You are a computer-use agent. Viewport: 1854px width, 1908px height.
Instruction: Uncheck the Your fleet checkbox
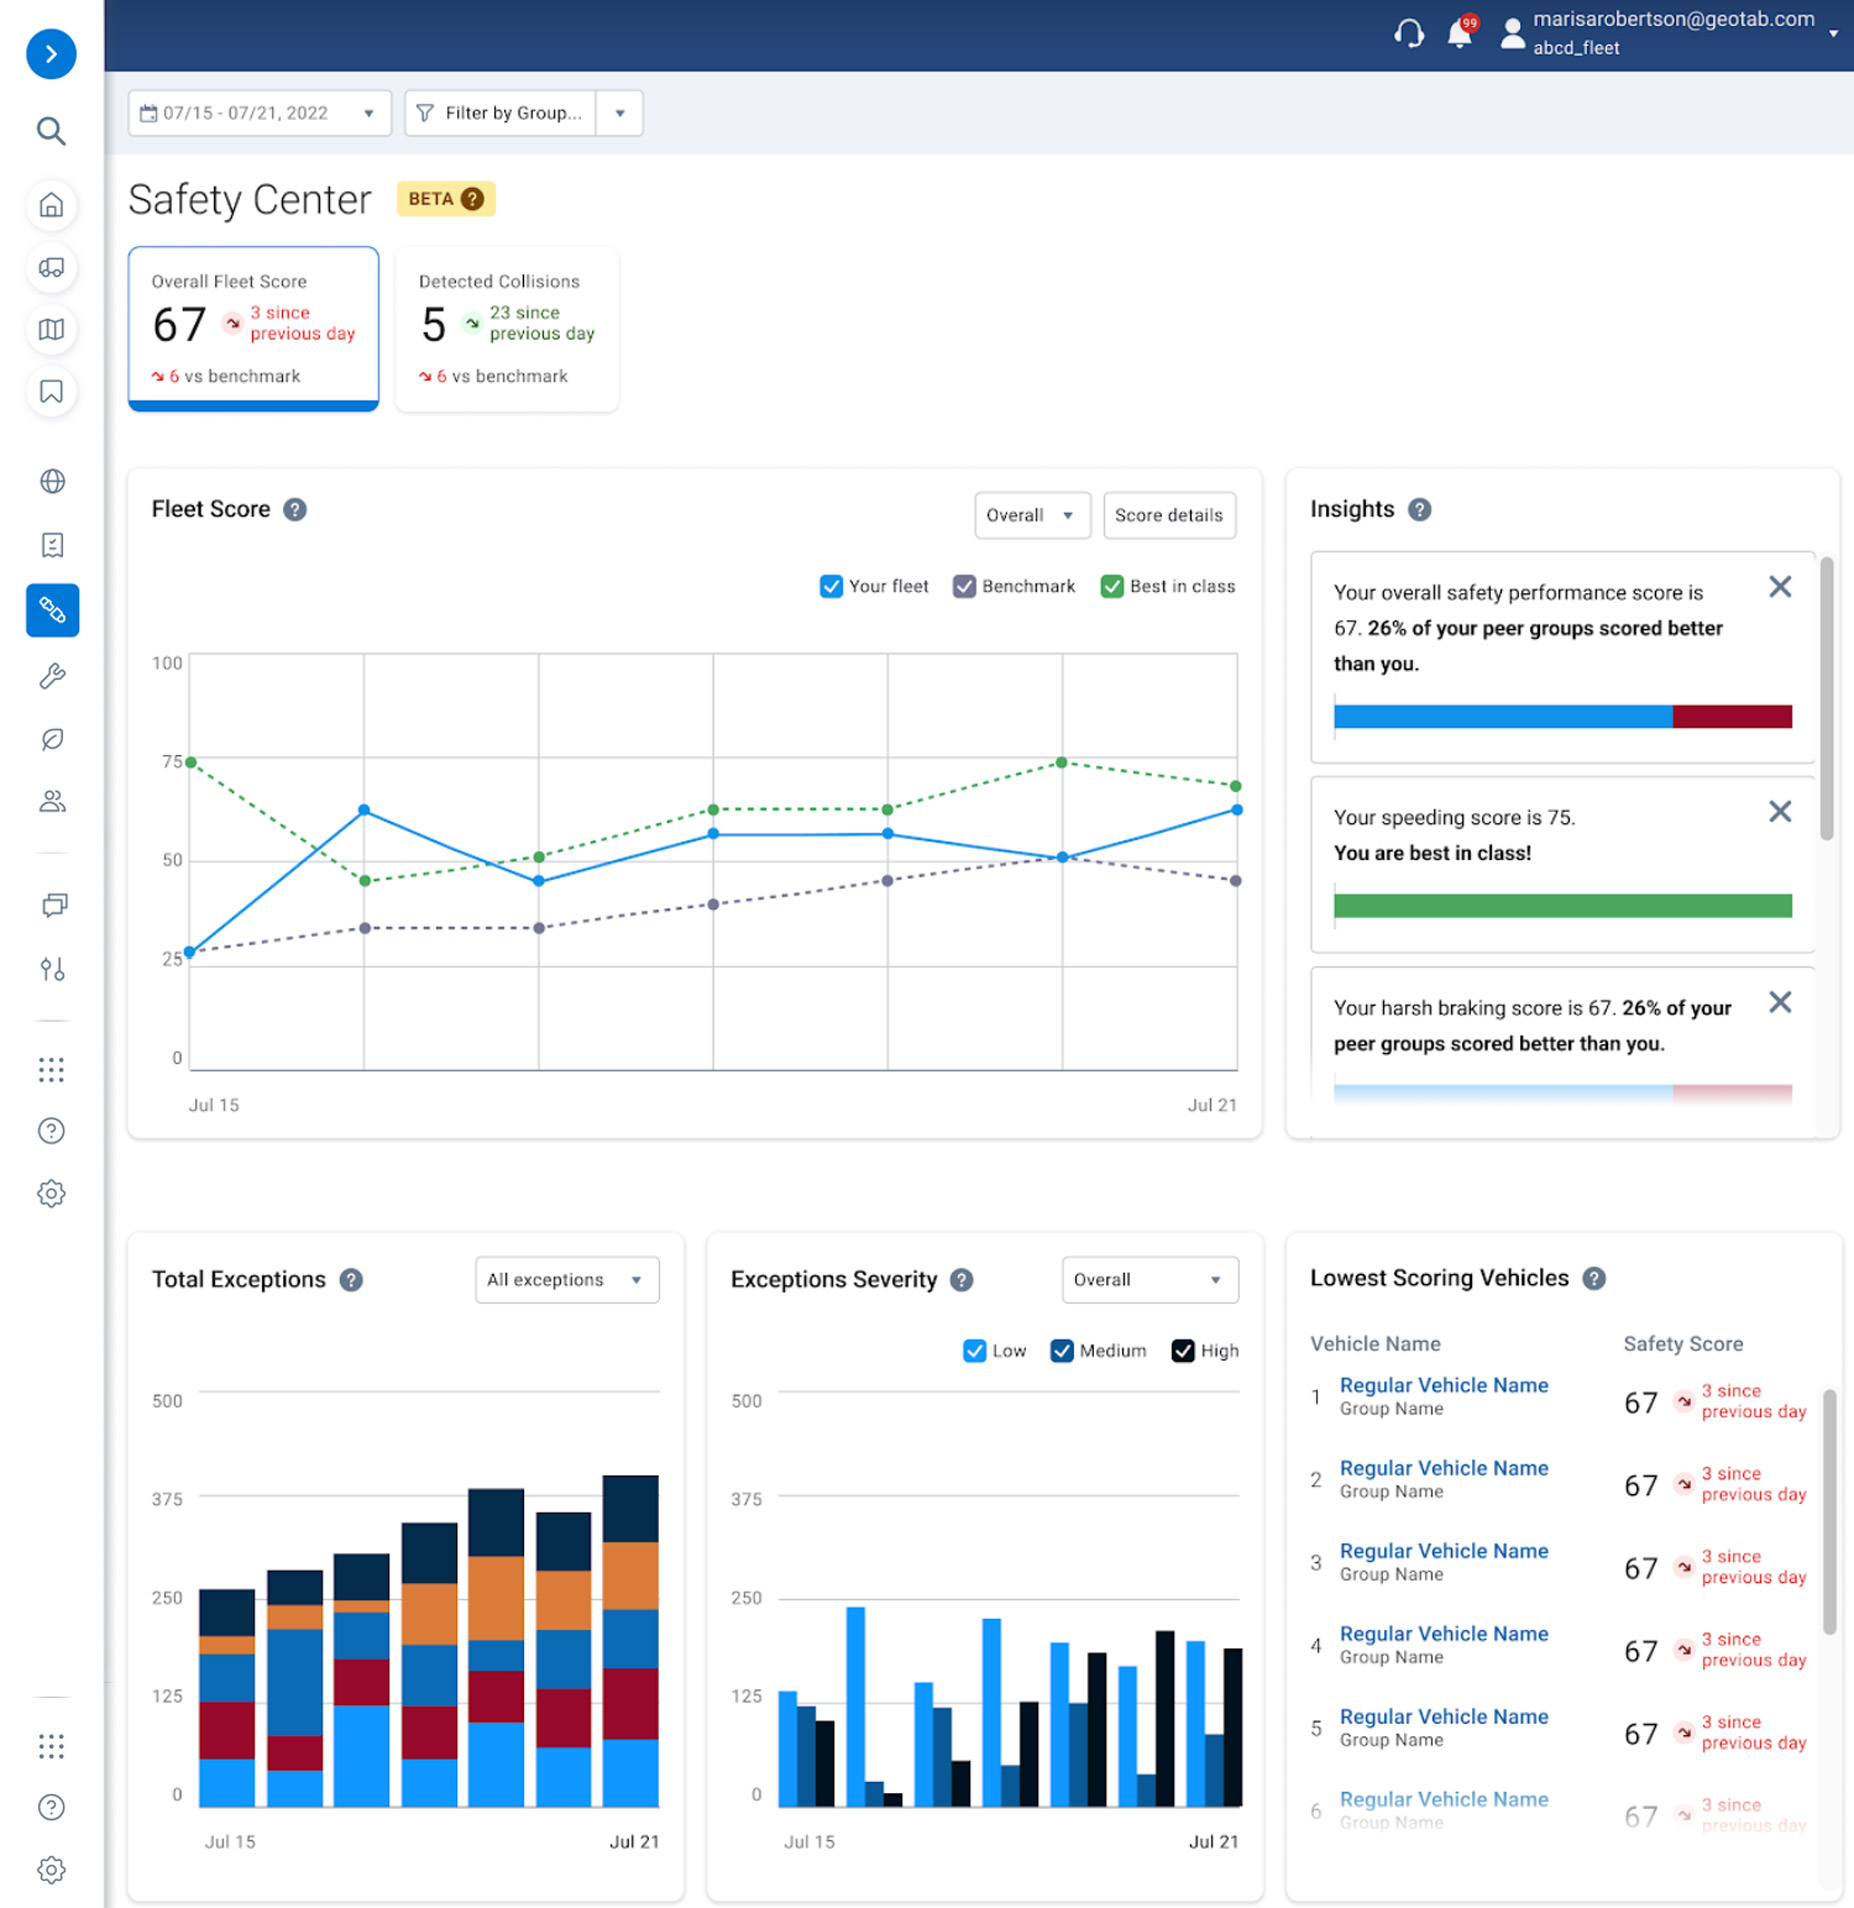(x=831, y=586)
